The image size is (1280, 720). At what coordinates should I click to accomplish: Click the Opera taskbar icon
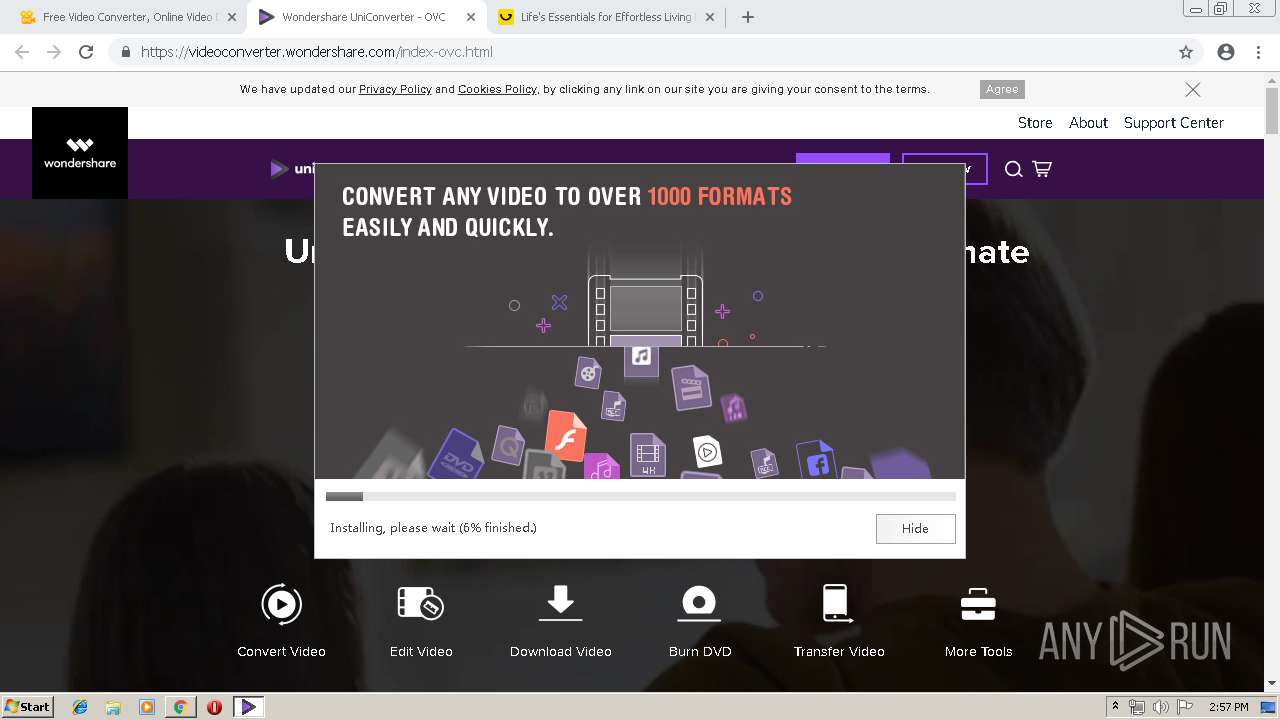214,707
